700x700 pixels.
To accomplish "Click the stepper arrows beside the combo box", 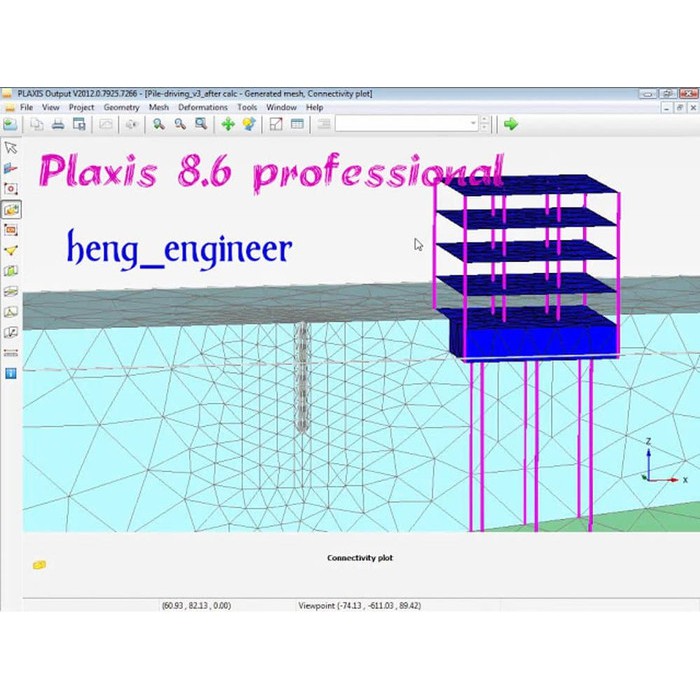I will (484, 124).
